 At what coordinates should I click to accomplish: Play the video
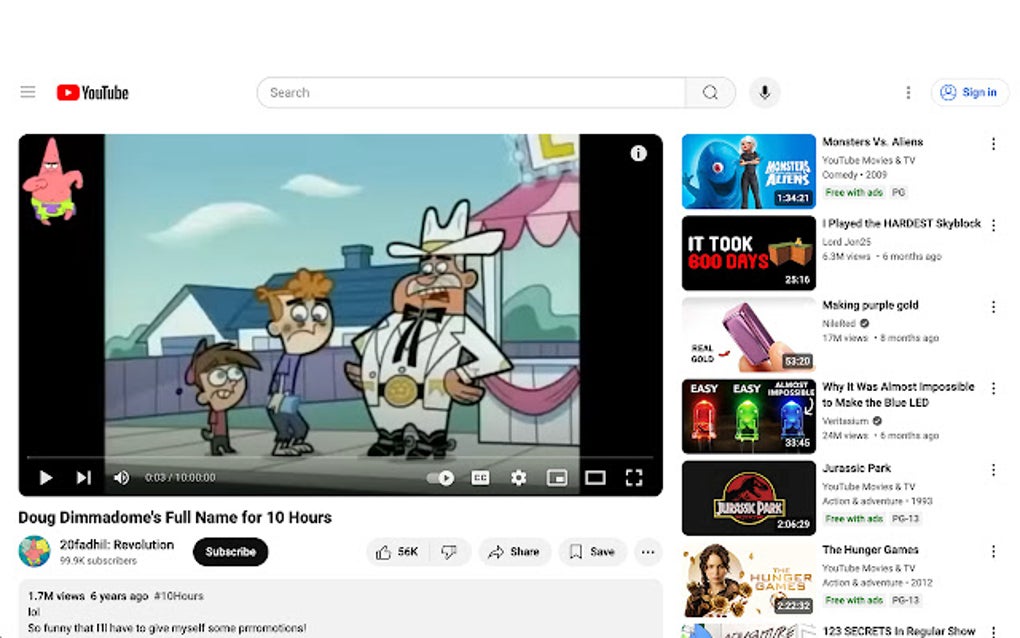tap(45, 478)
